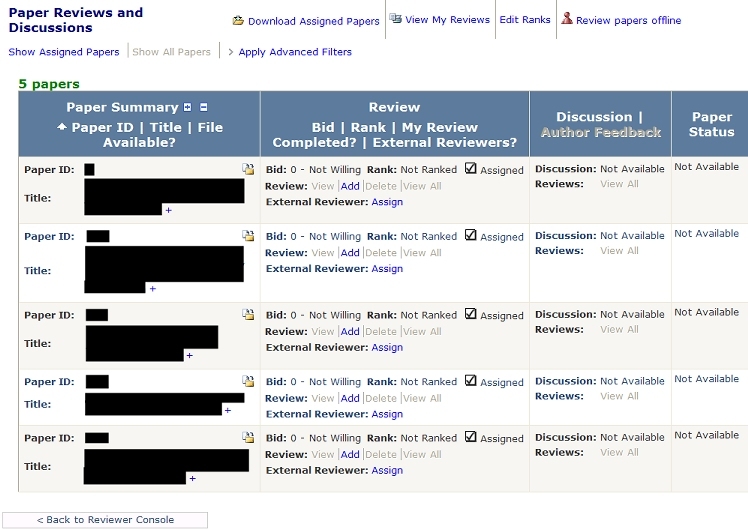Uncheck the last paper's Assigned checkbox
Screen dimensions: 748x530
(471, 437)
